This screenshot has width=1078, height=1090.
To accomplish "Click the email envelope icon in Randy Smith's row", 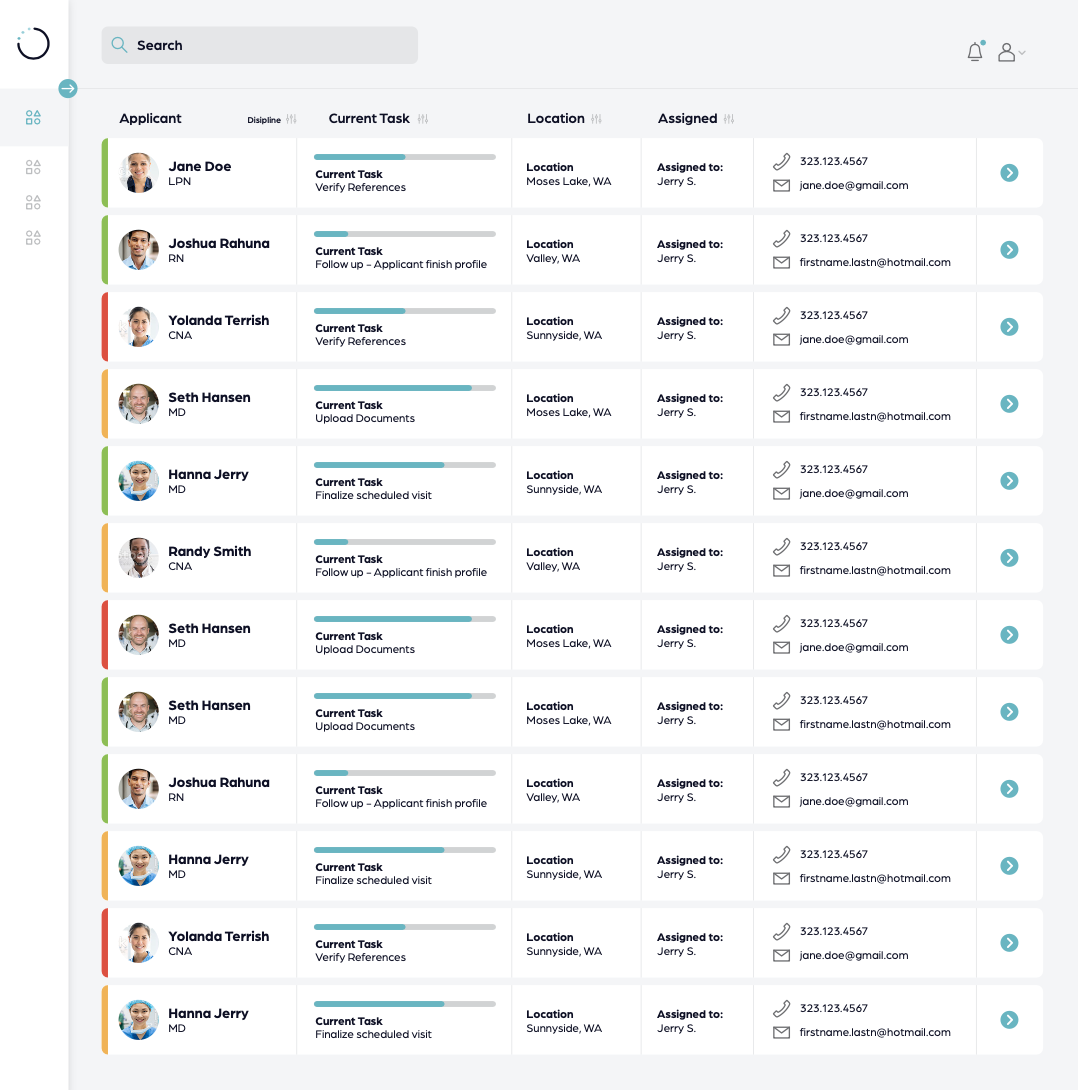I will 782,570.
